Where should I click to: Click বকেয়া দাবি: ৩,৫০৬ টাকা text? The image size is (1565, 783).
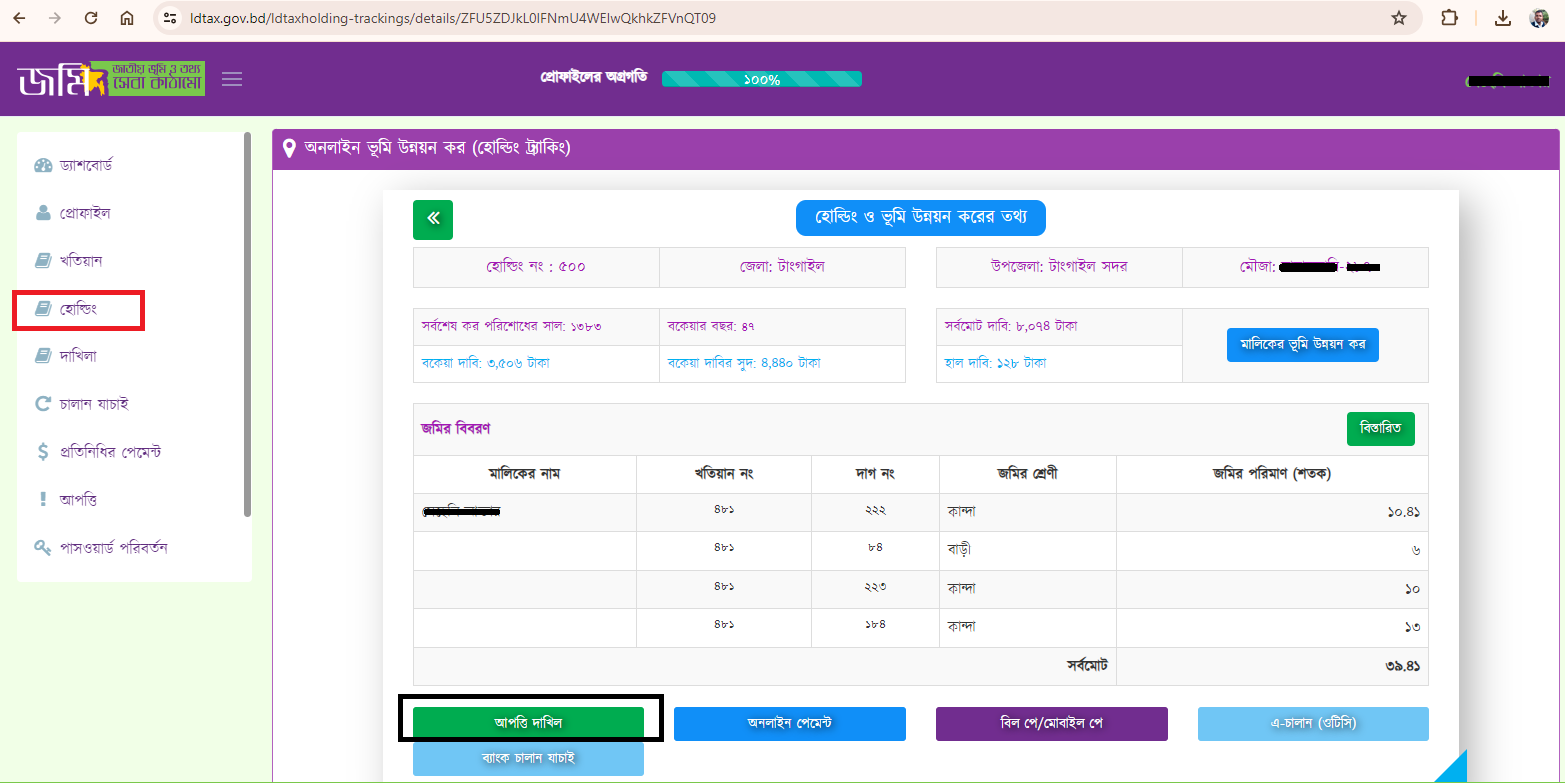tap(485, 363)
